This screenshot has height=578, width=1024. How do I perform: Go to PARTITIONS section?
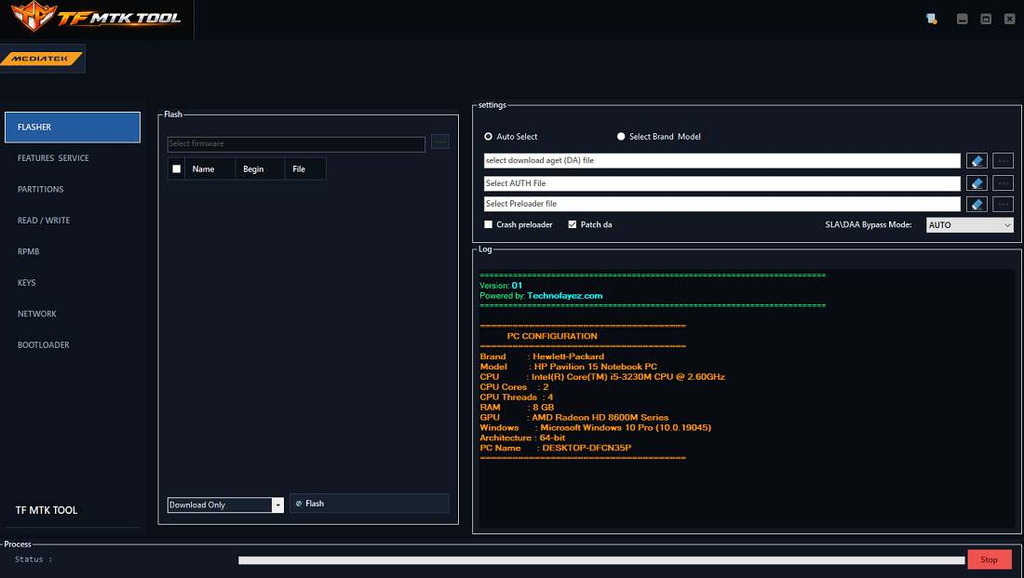tap(40, 189)
